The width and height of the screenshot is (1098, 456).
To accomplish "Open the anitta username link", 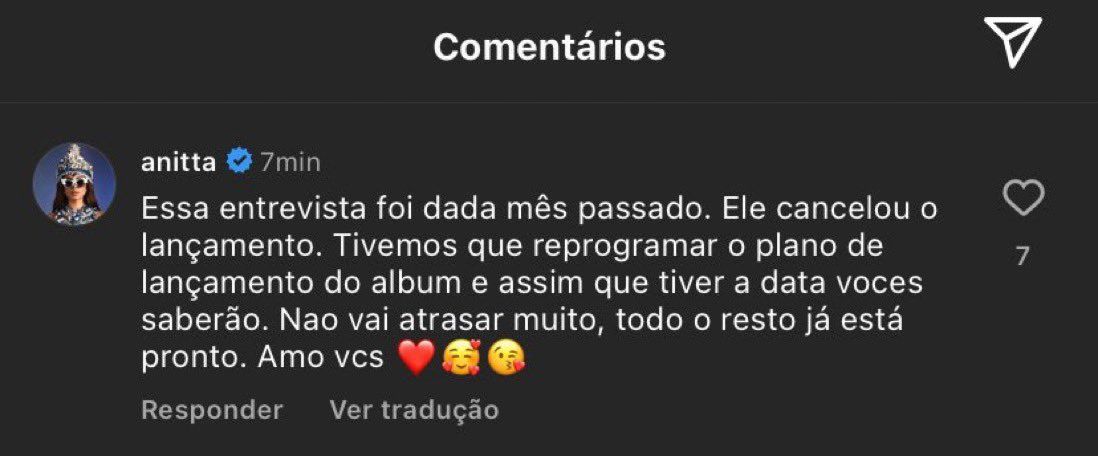I will (179, 163).
